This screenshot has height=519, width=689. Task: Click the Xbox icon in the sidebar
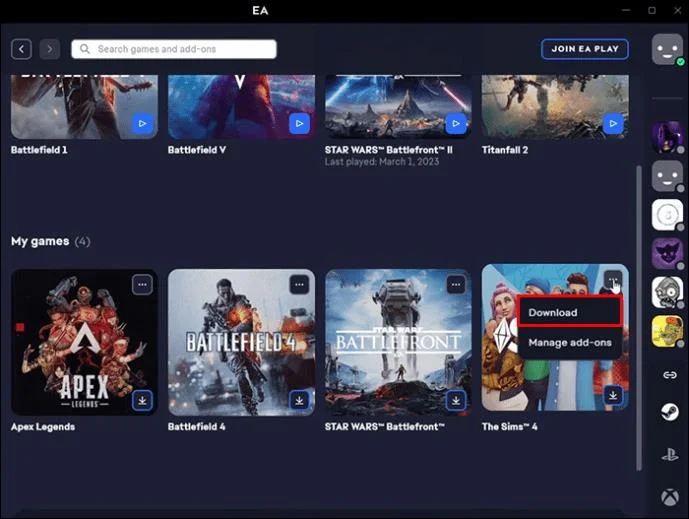[667, 496]
